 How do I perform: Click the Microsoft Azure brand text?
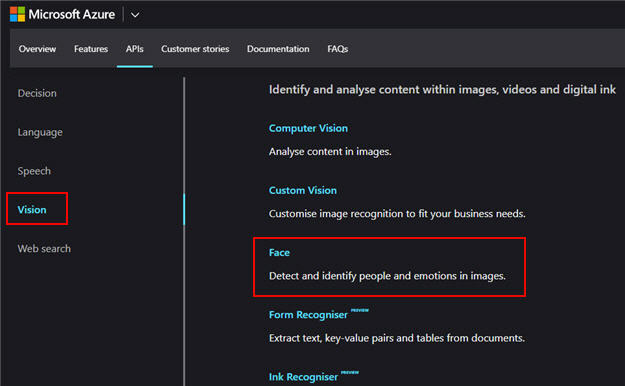pos(72,15)
